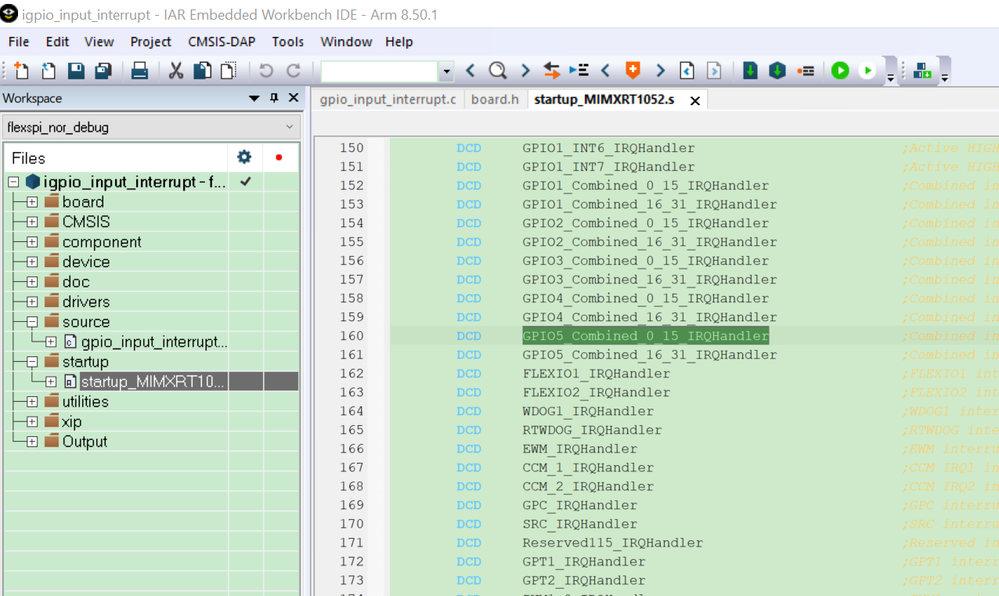Image resolution: width=999 pixels, height=596 pixels.
Task: Click Debug without Downloading small play icon
Action: click(x=867, y=71)
